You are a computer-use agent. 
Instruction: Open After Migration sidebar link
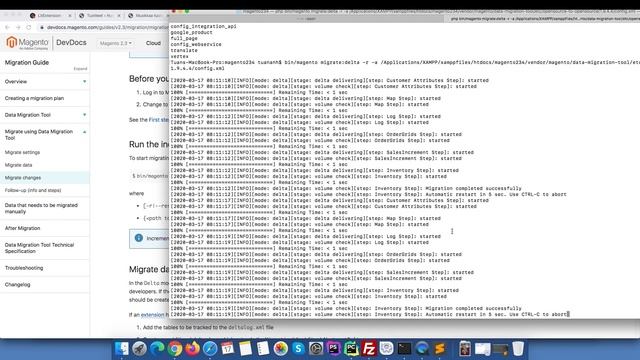point(22,228)
